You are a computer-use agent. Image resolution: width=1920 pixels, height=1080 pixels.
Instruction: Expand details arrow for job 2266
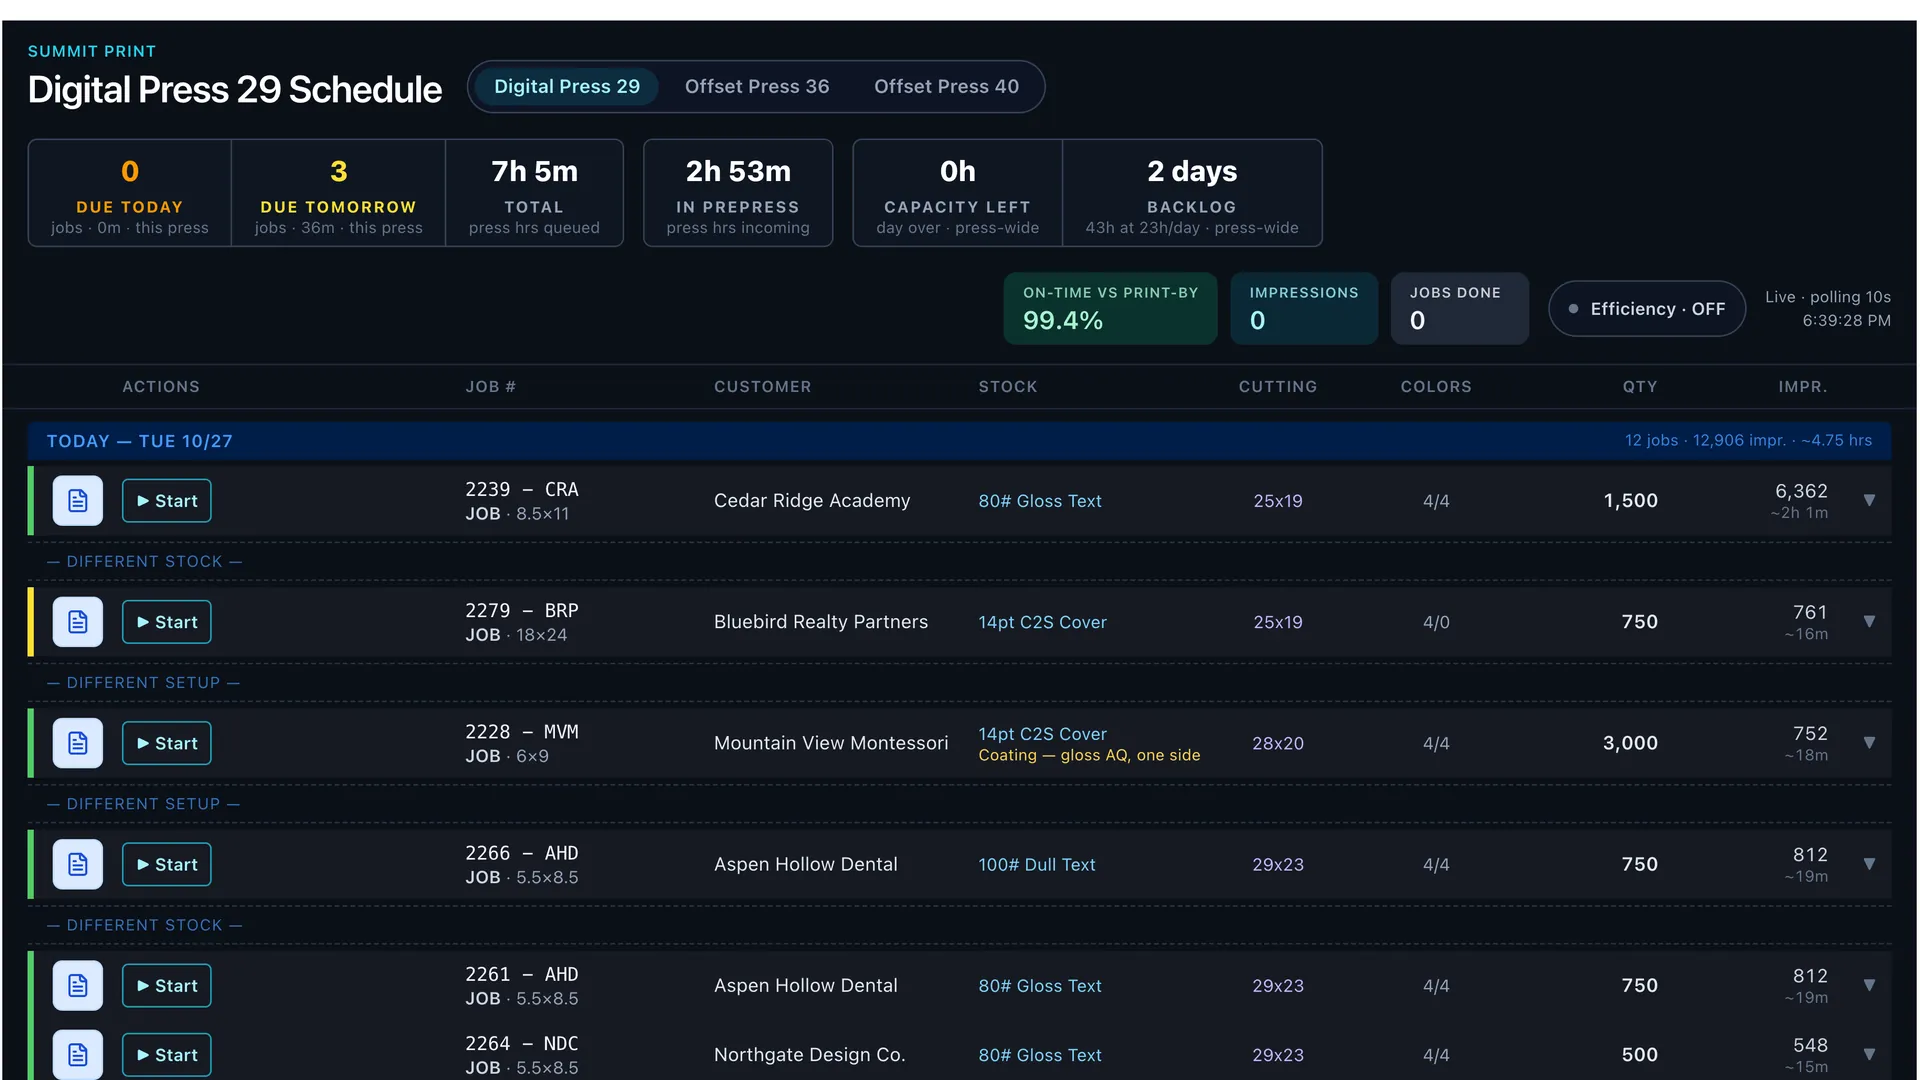coord(1869,863)
